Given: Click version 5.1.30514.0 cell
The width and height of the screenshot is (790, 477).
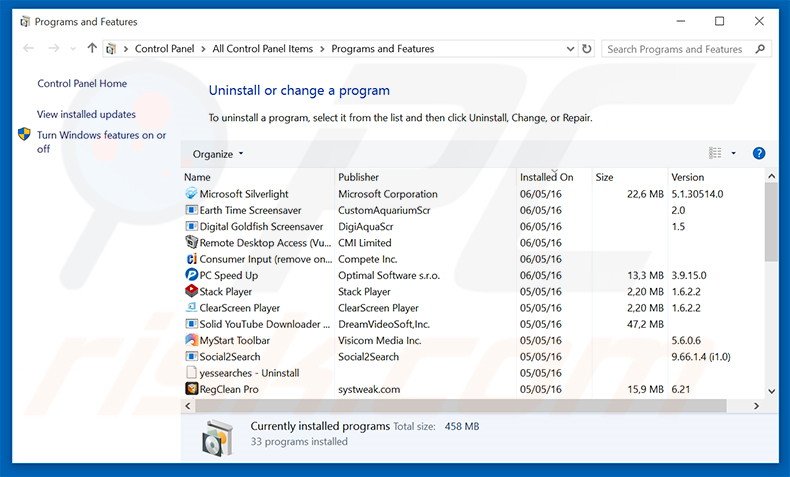Looking at the screenshot, I should 697,194.
